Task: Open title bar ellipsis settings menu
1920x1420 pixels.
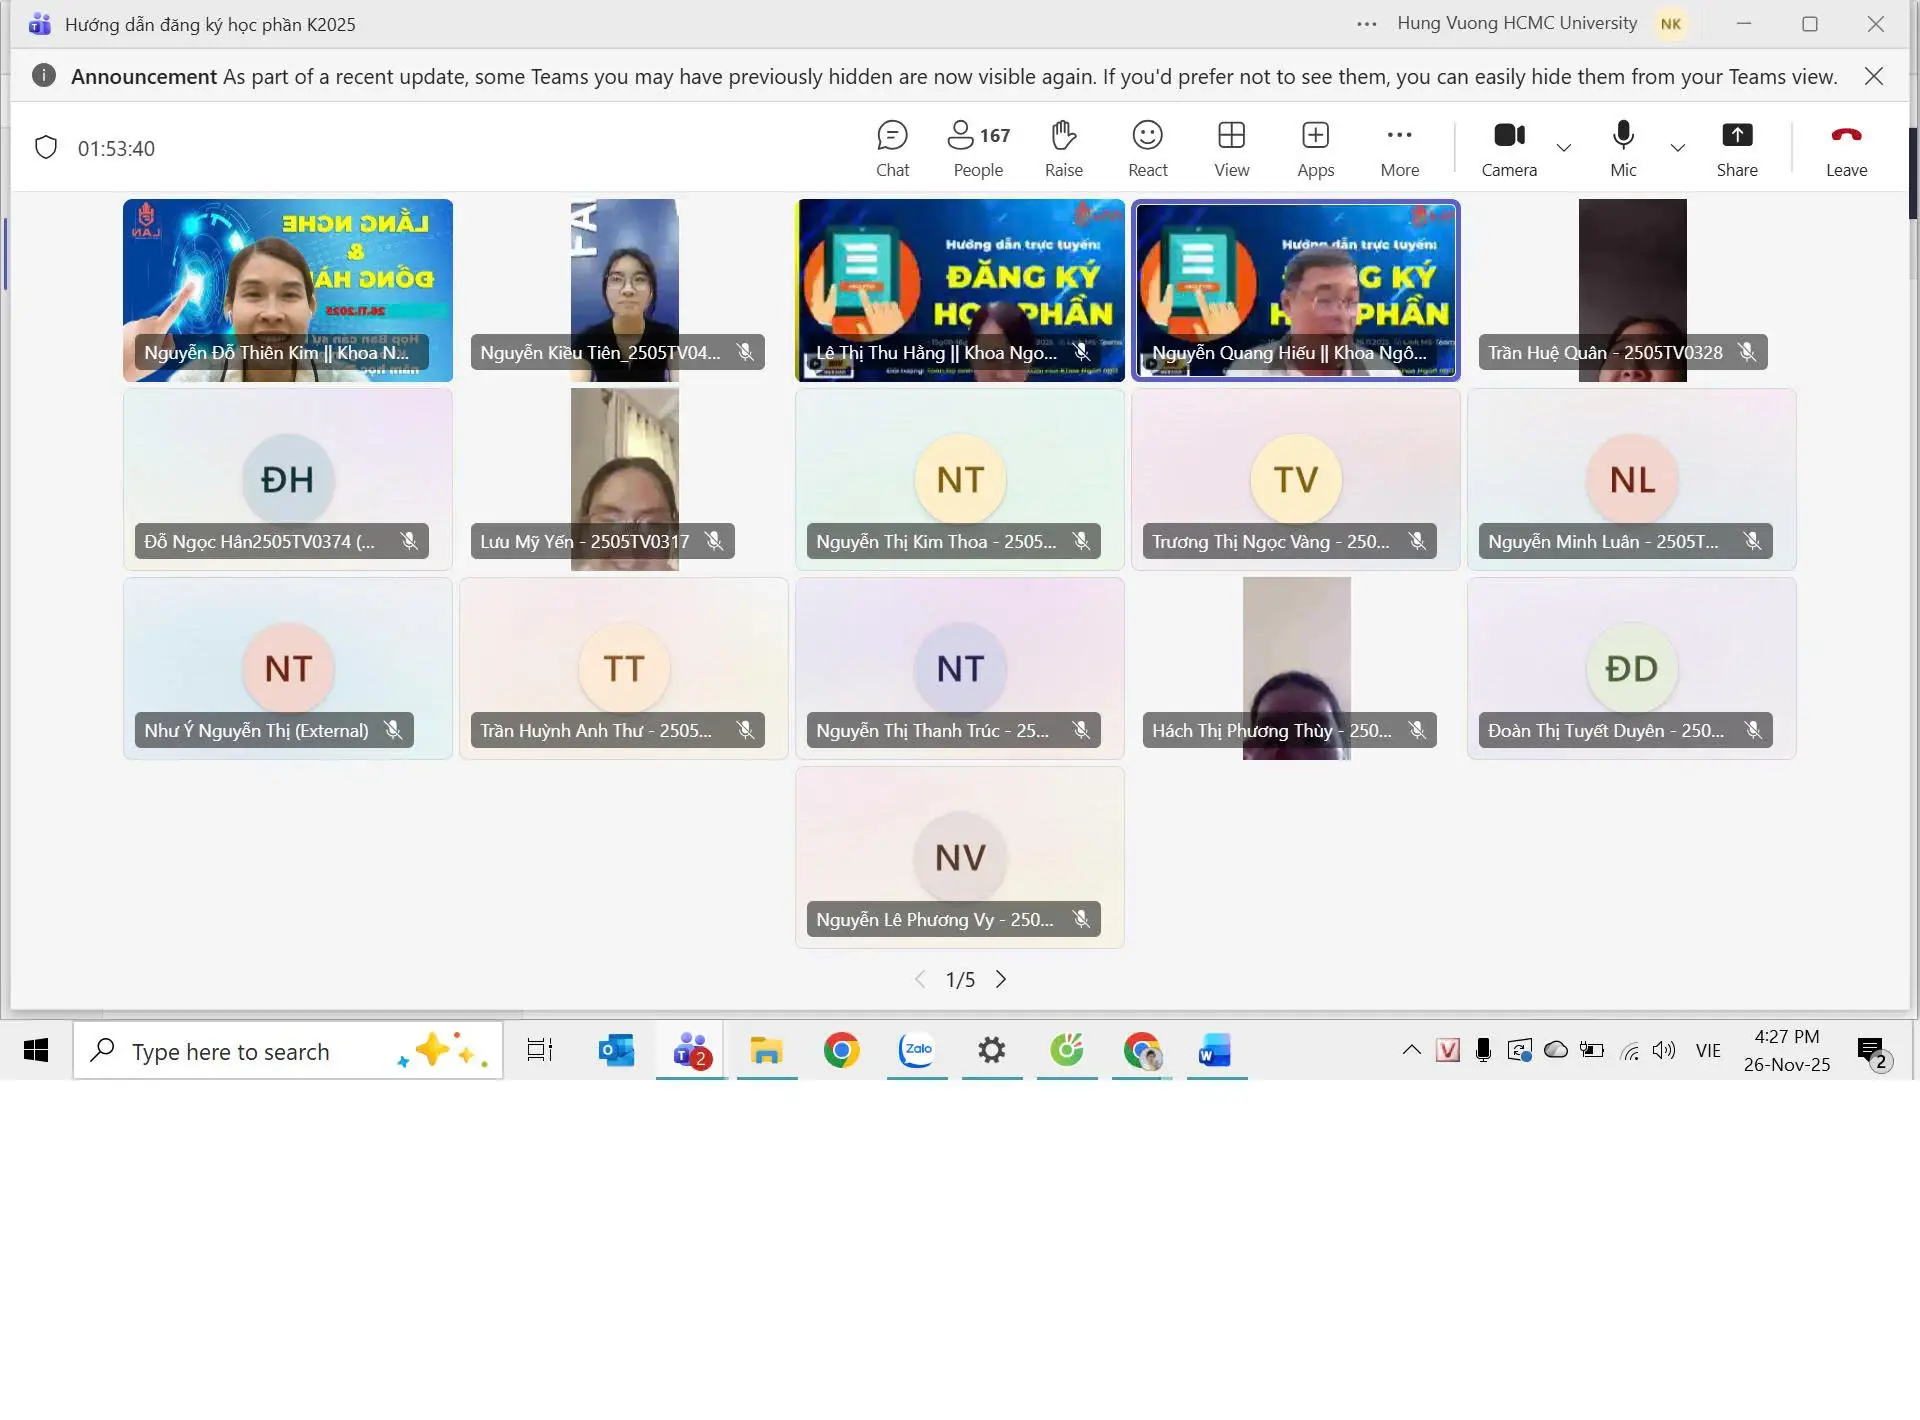Action: pyautogui.click(x=1366, y=24)
